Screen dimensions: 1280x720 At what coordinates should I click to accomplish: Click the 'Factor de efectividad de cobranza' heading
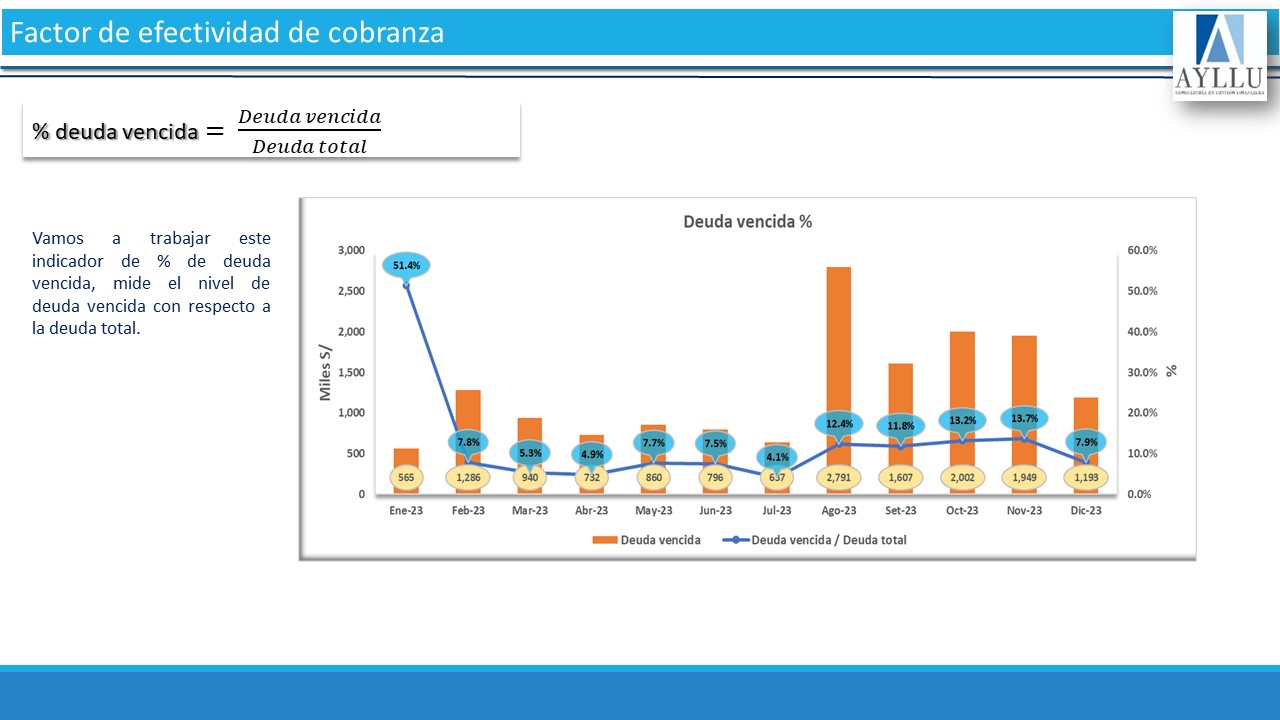(x=227, y=33)
